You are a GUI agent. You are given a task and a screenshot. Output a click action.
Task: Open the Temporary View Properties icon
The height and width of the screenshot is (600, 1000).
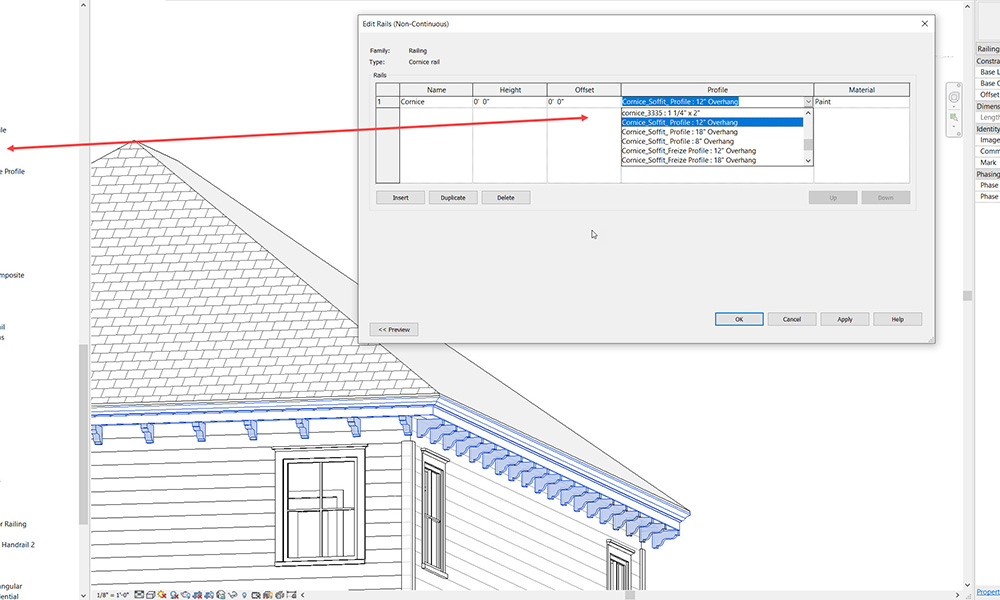(256, 595)
